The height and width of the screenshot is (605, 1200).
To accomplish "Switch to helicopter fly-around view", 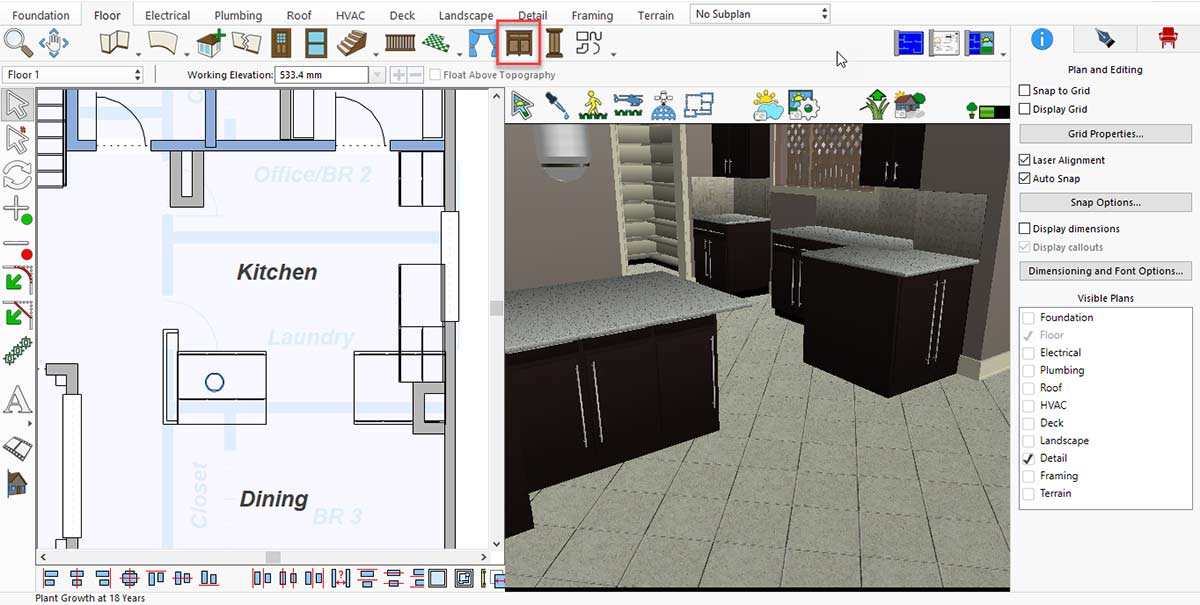I will tap(628, 104).
